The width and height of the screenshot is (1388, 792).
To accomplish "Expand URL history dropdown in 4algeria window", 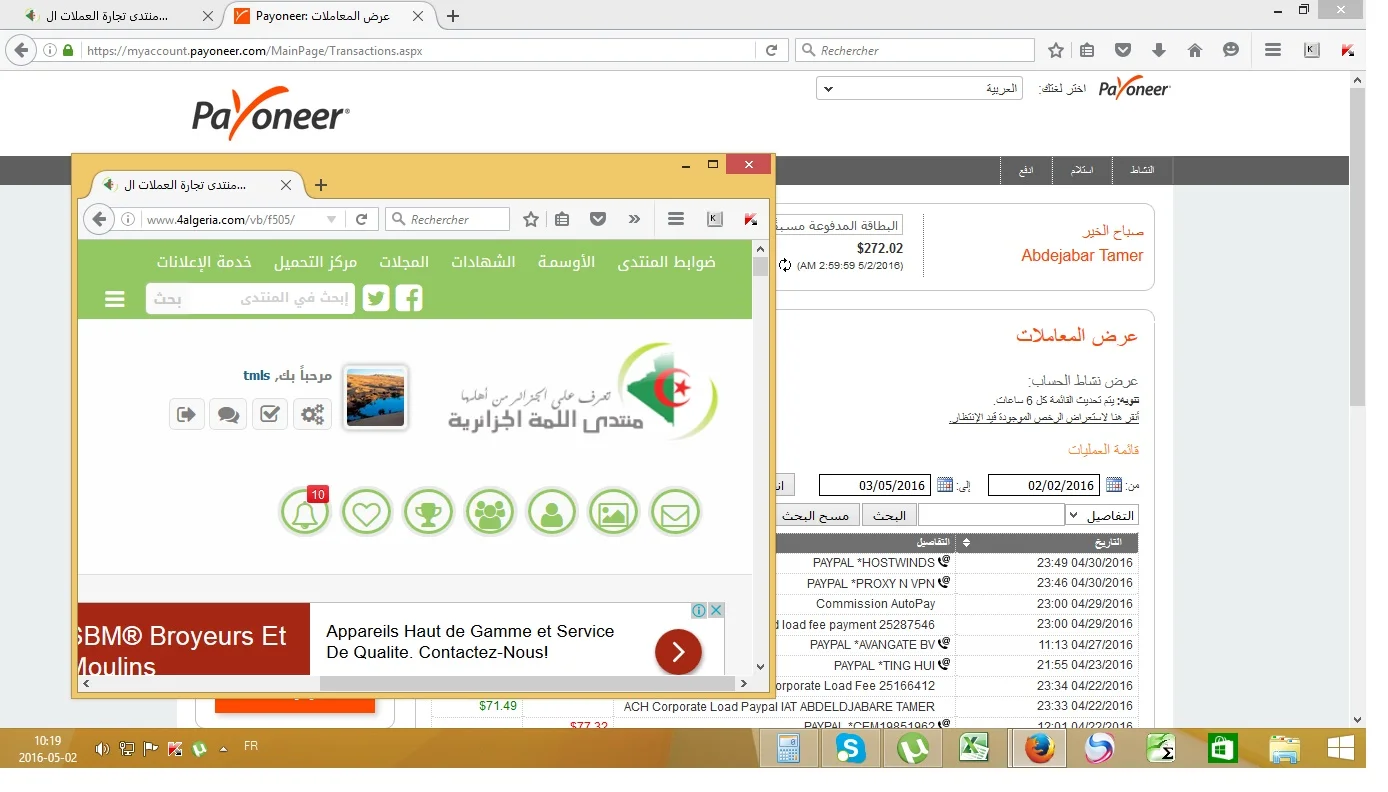I will [x=331, y=220].
